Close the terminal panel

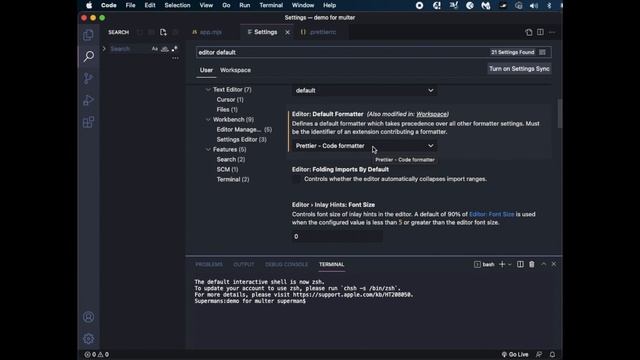pyautogui.click(x=554, y=264)
